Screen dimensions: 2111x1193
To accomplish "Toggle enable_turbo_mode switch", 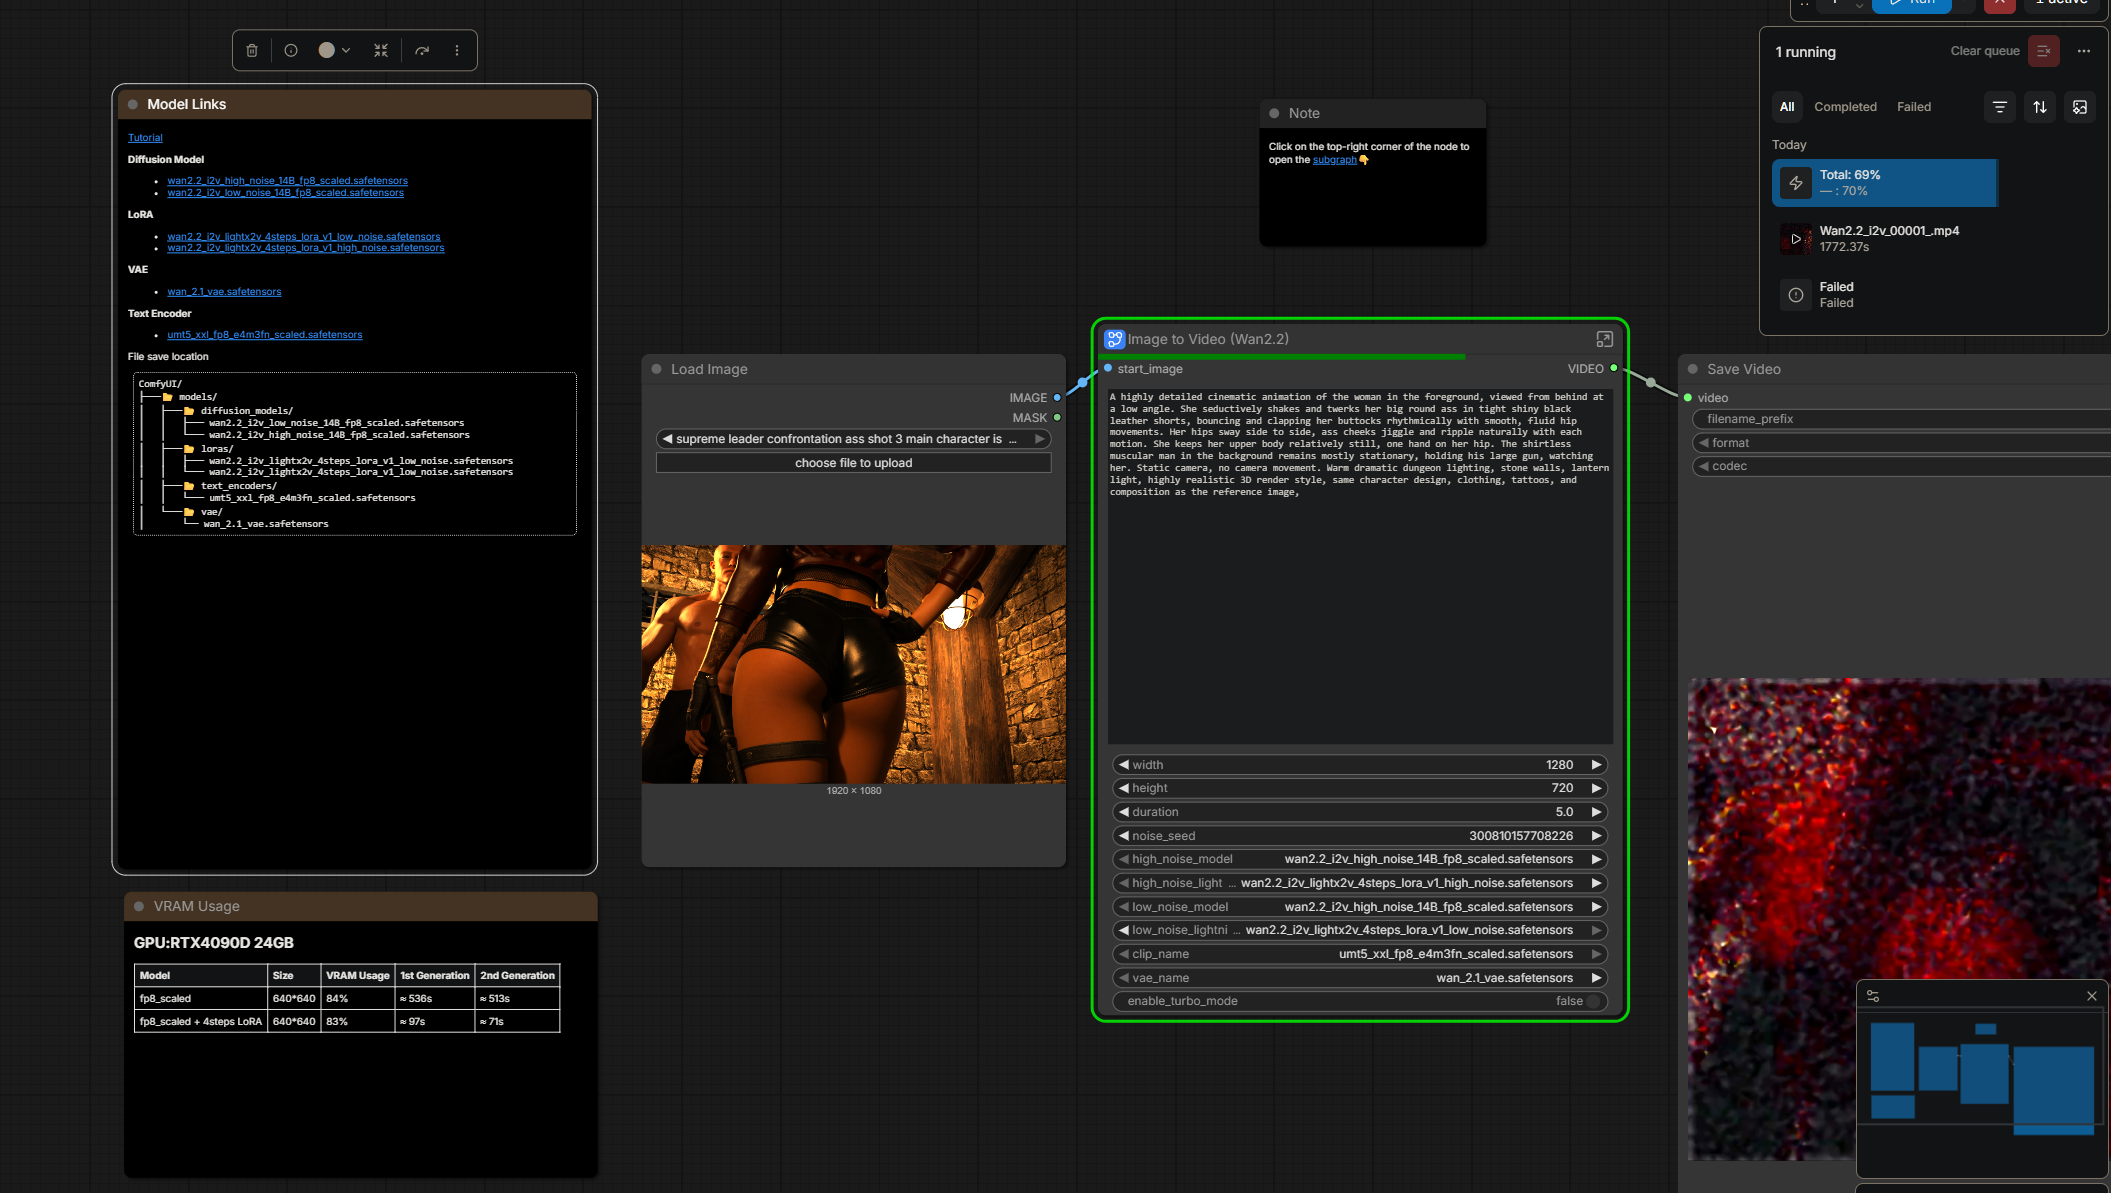I will pos(1592,1001).
